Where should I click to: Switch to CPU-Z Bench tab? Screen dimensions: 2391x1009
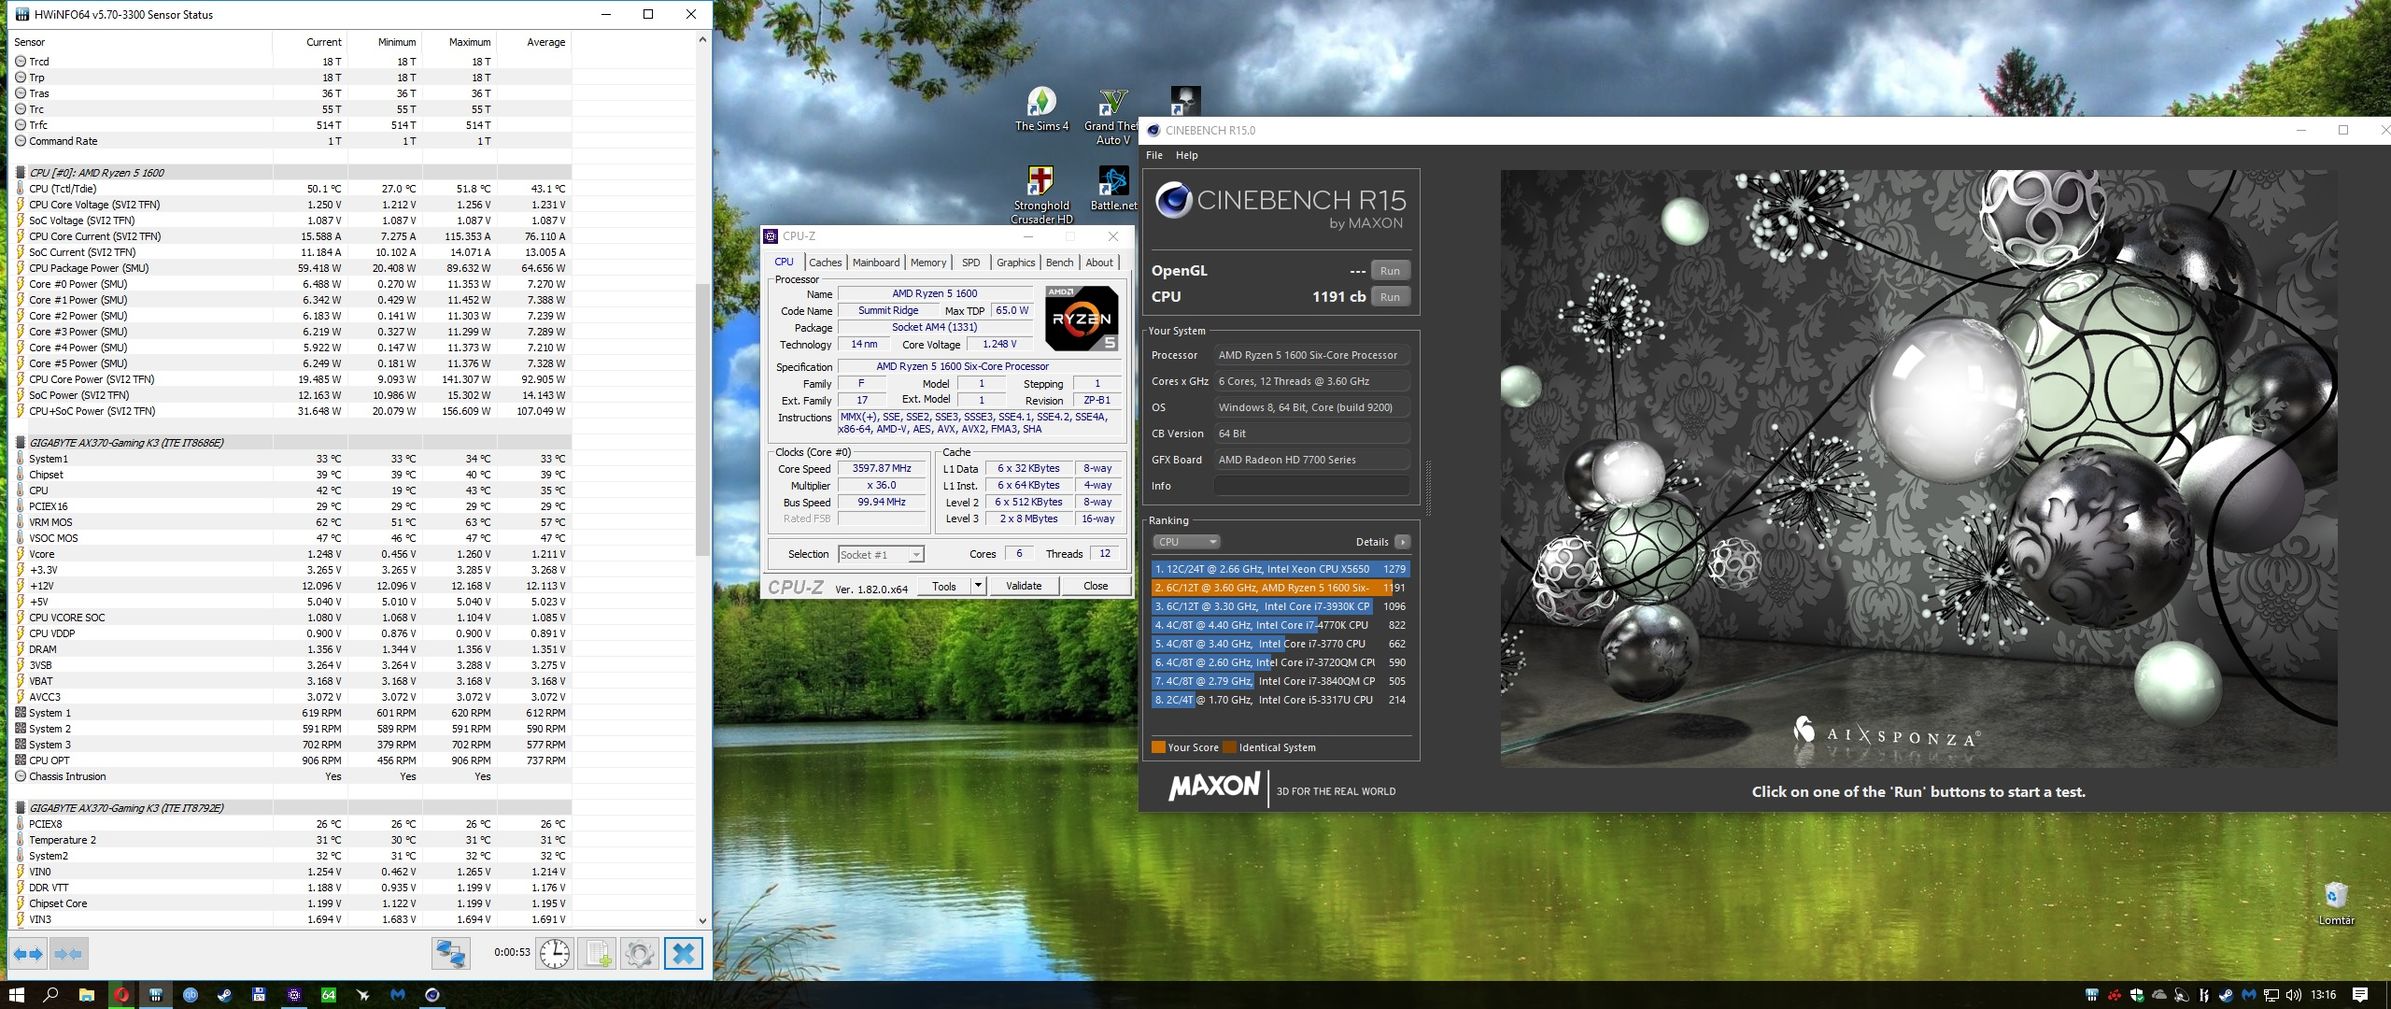(x=1059, y=263)
